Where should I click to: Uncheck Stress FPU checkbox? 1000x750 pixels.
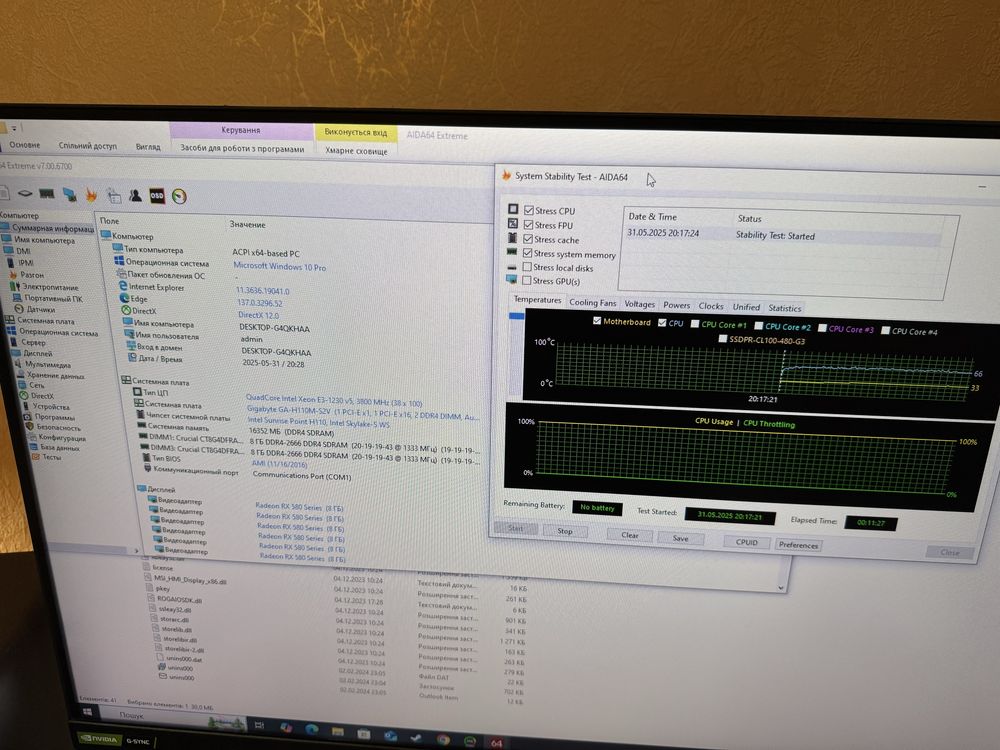tap(528, 224)
